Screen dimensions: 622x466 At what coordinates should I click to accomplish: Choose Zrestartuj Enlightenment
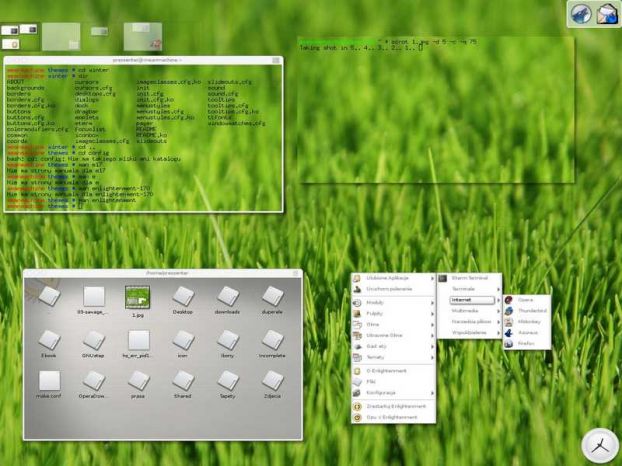pyautogui.click(x=394, y=407)
